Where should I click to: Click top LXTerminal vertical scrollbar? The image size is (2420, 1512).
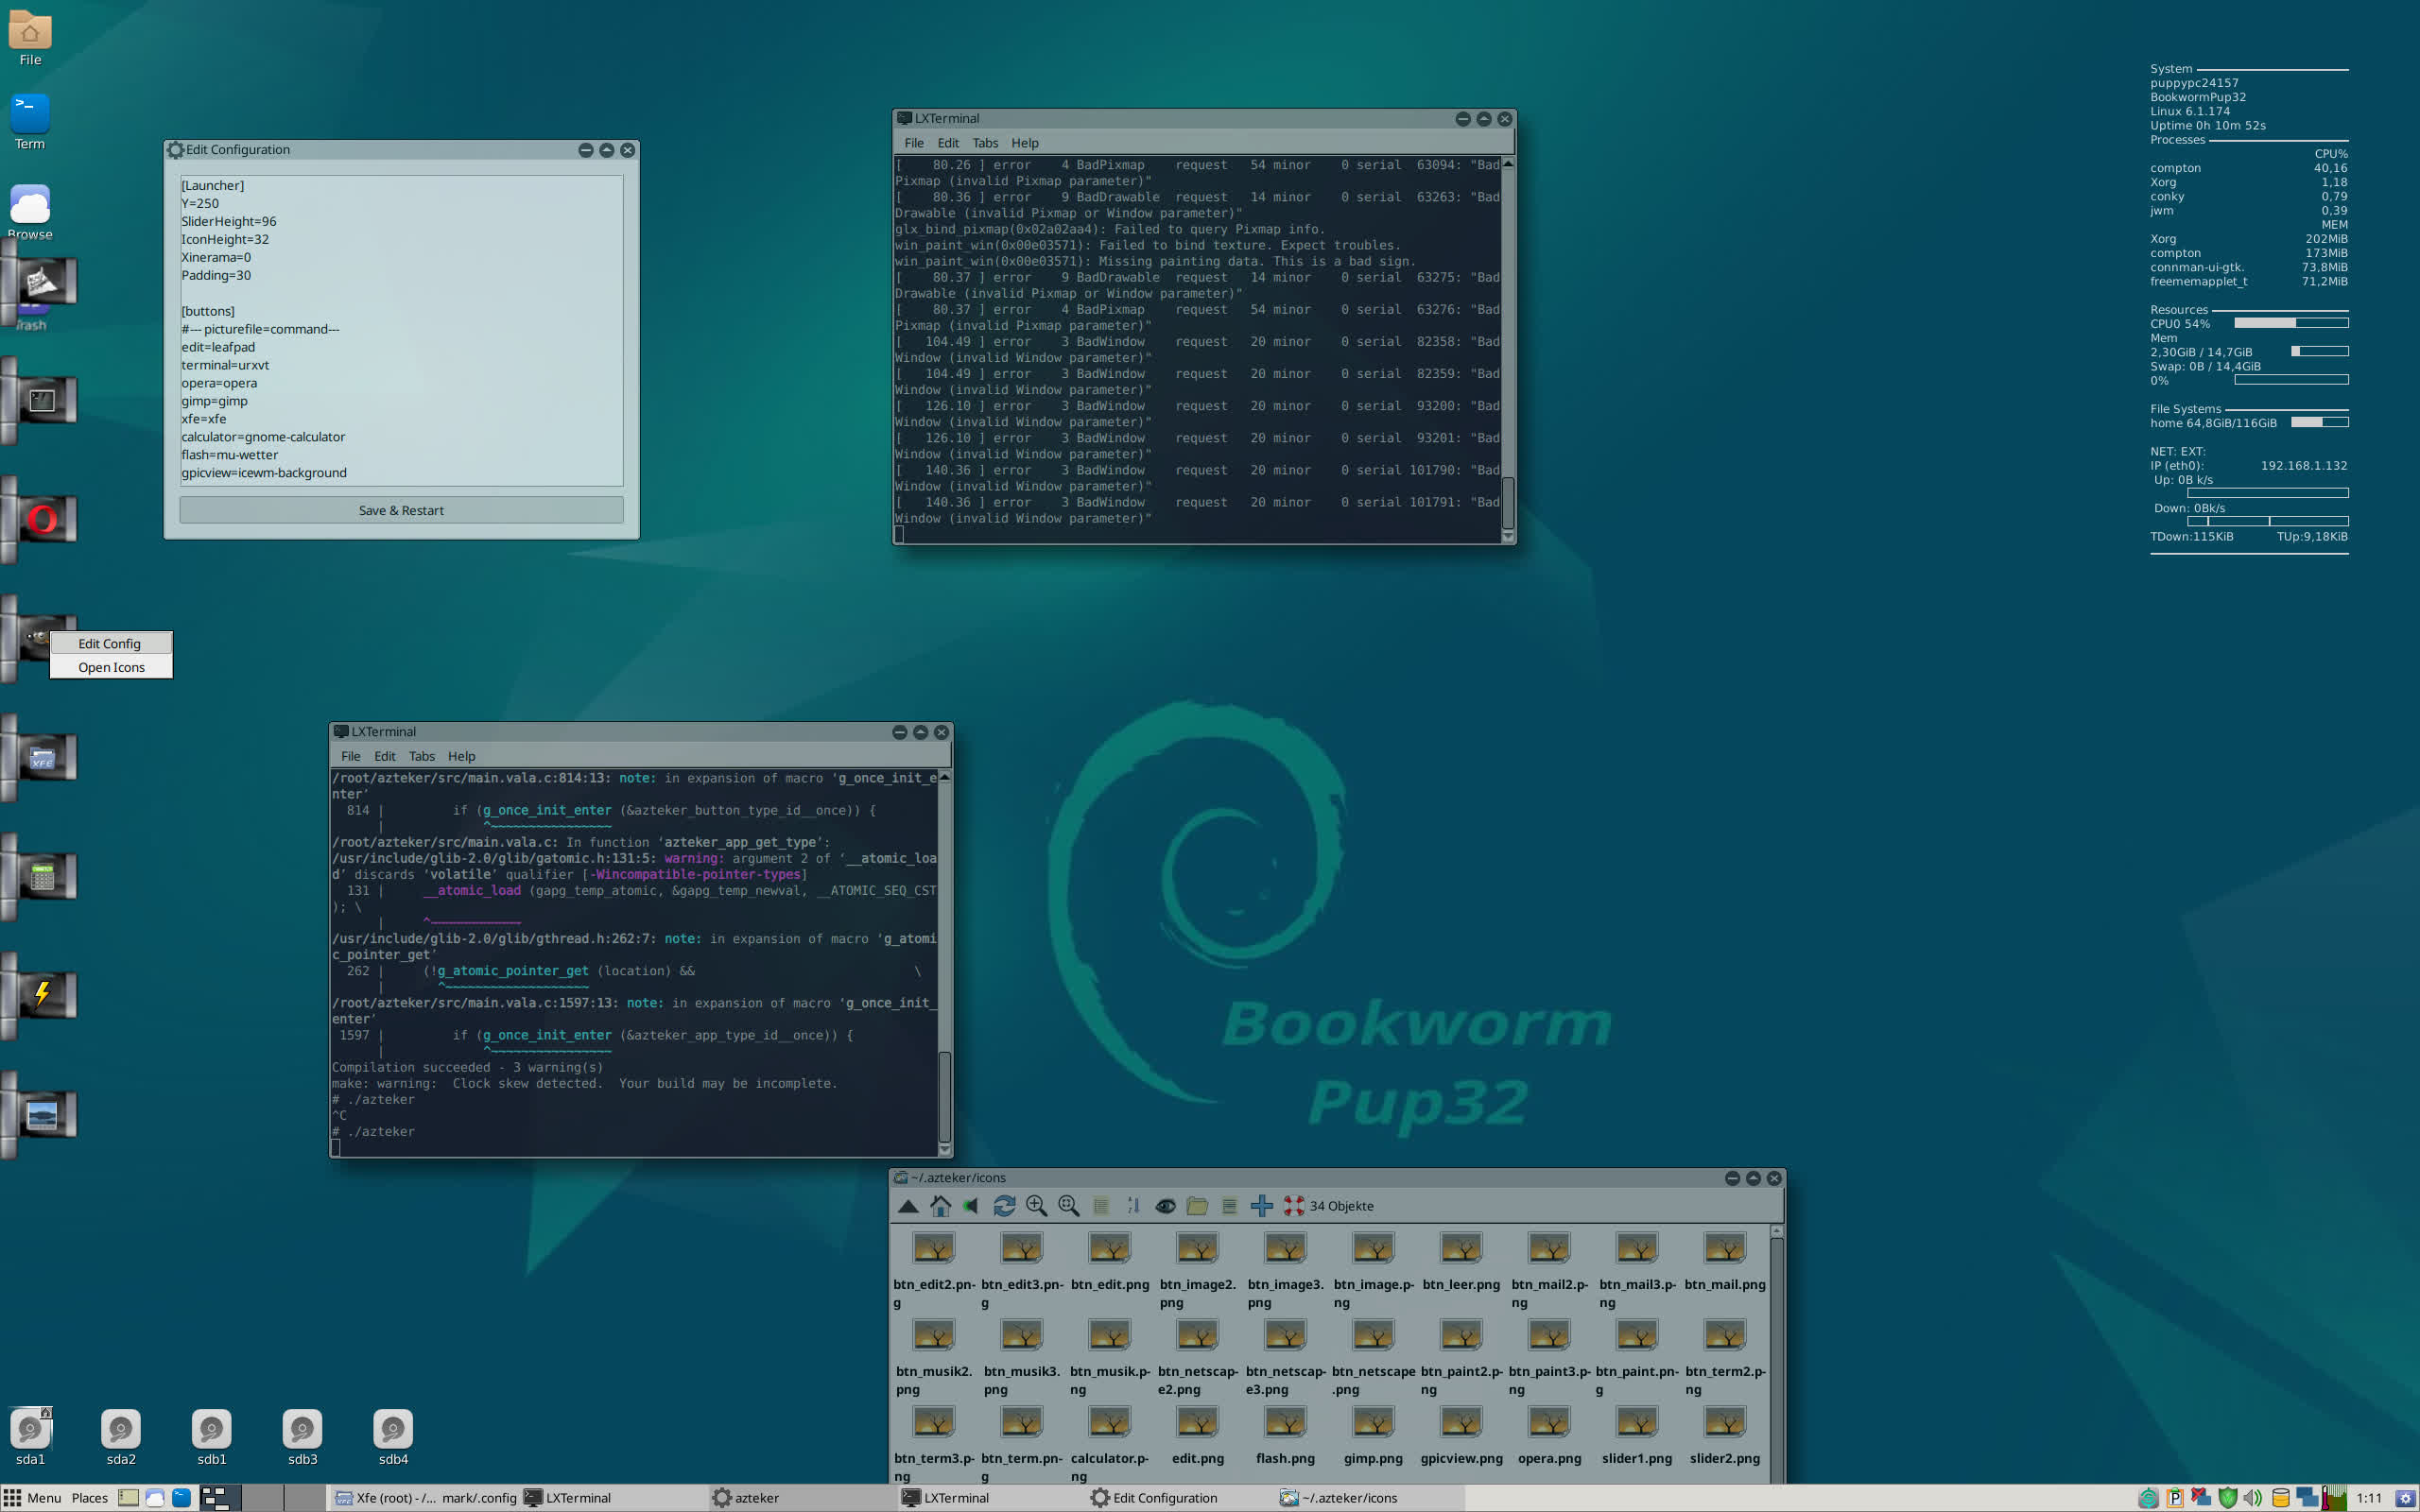coord(1508,350)
